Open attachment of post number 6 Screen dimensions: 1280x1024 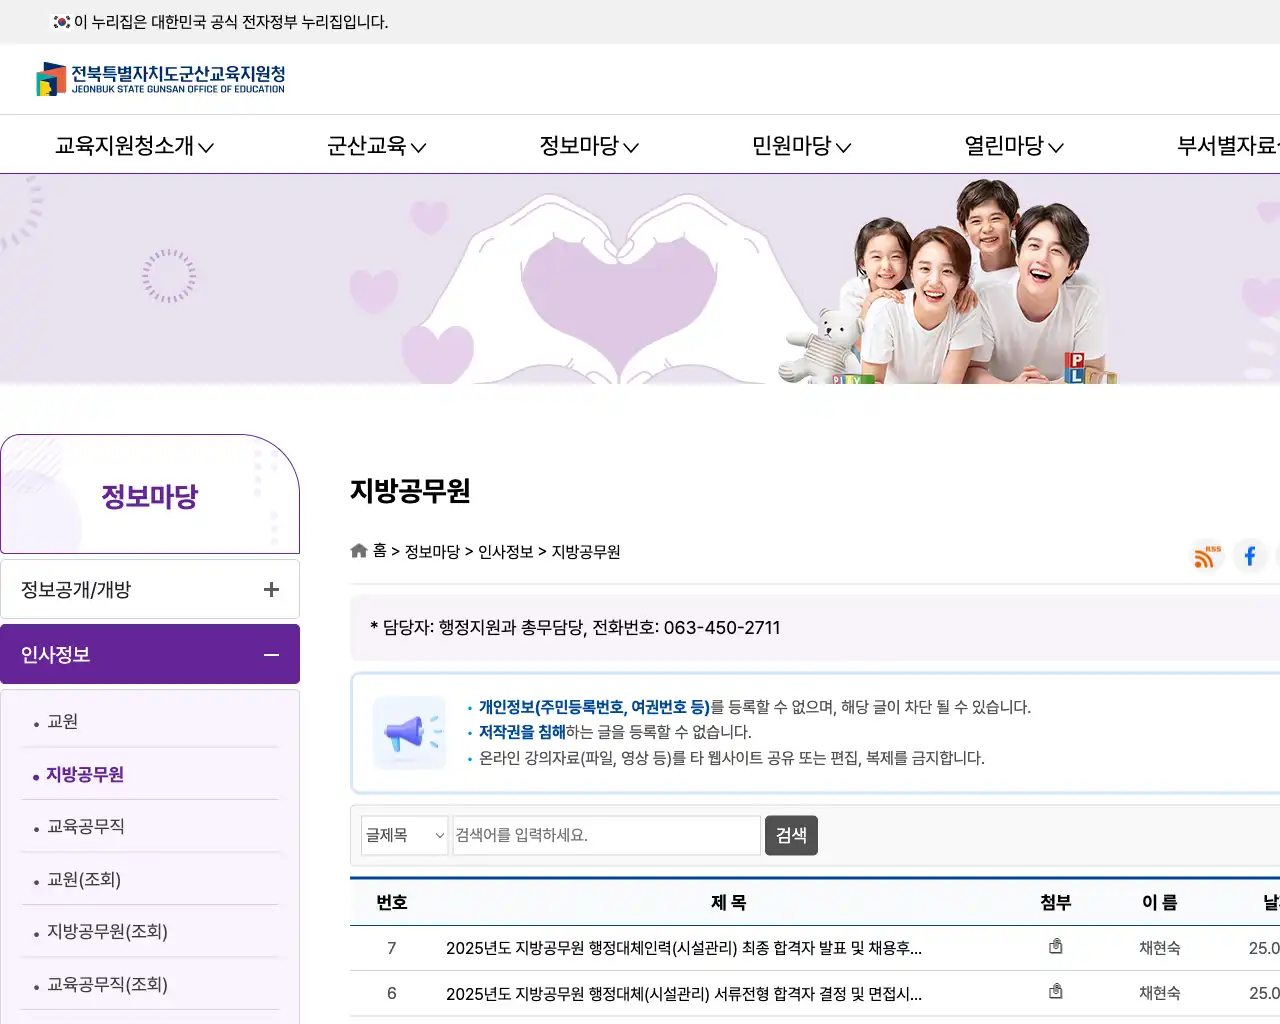pos(1055,992)
